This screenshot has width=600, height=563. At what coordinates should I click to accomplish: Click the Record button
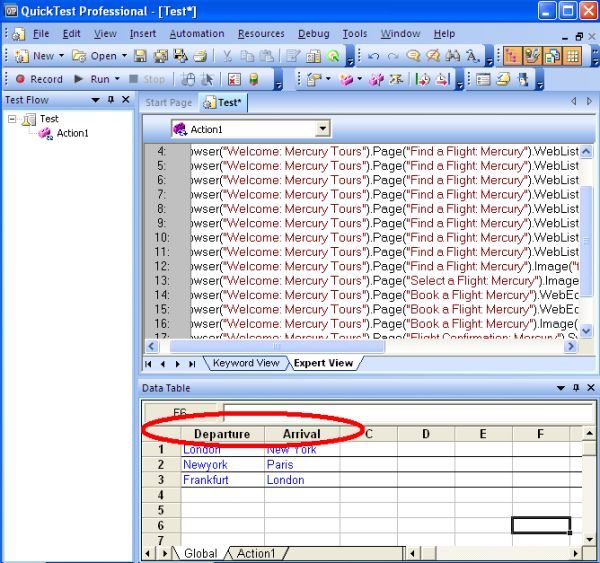point(39,79)
